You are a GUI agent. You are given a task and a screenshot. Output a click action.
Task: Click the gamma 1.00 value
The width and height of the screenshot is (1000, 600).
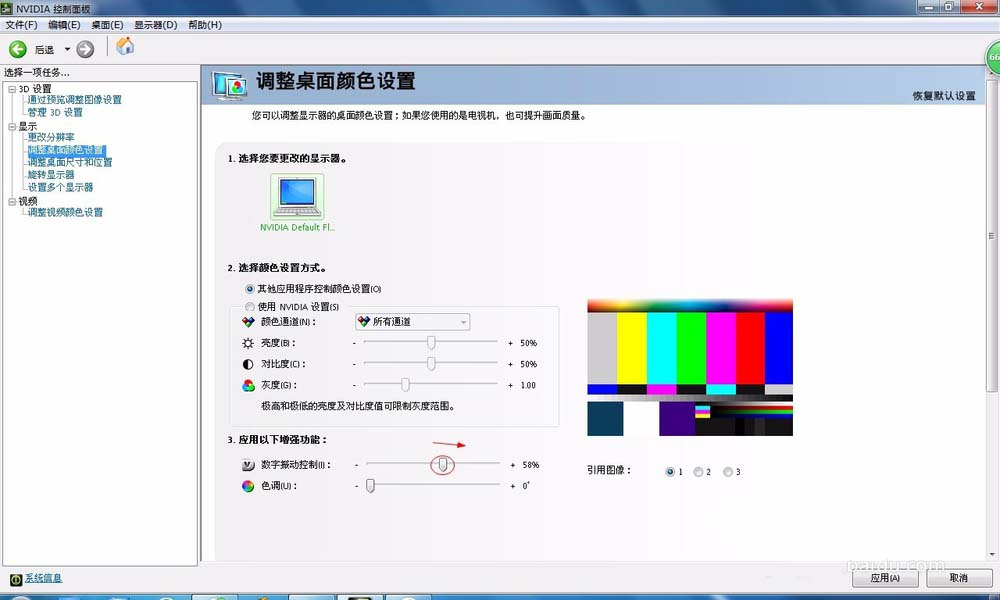tap(528, 385)
